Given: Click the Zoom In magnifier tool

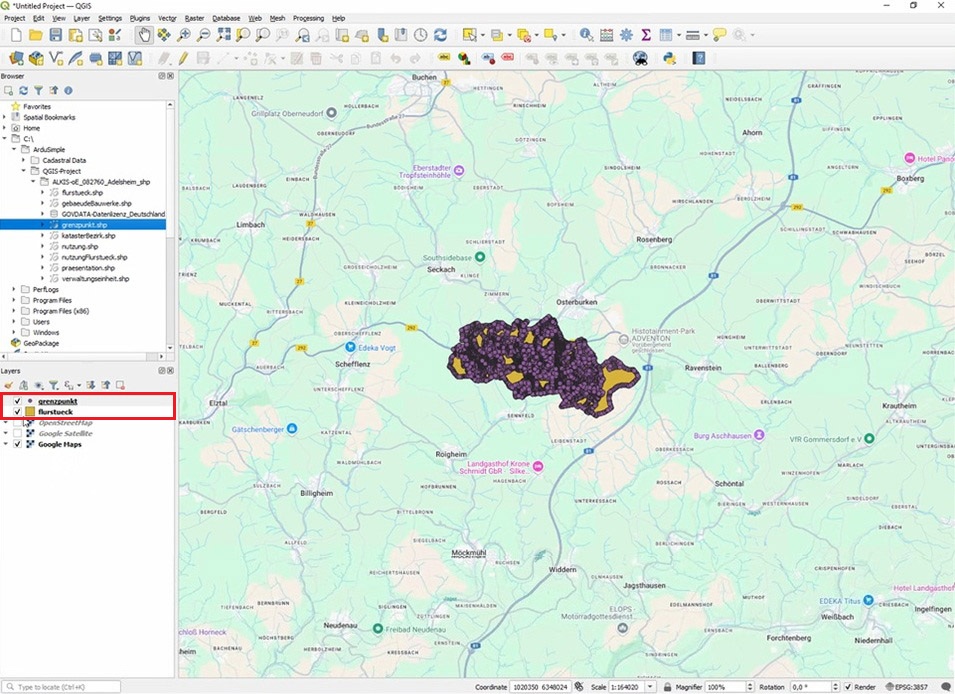Looking at the screenshot, I should (185, 35).
